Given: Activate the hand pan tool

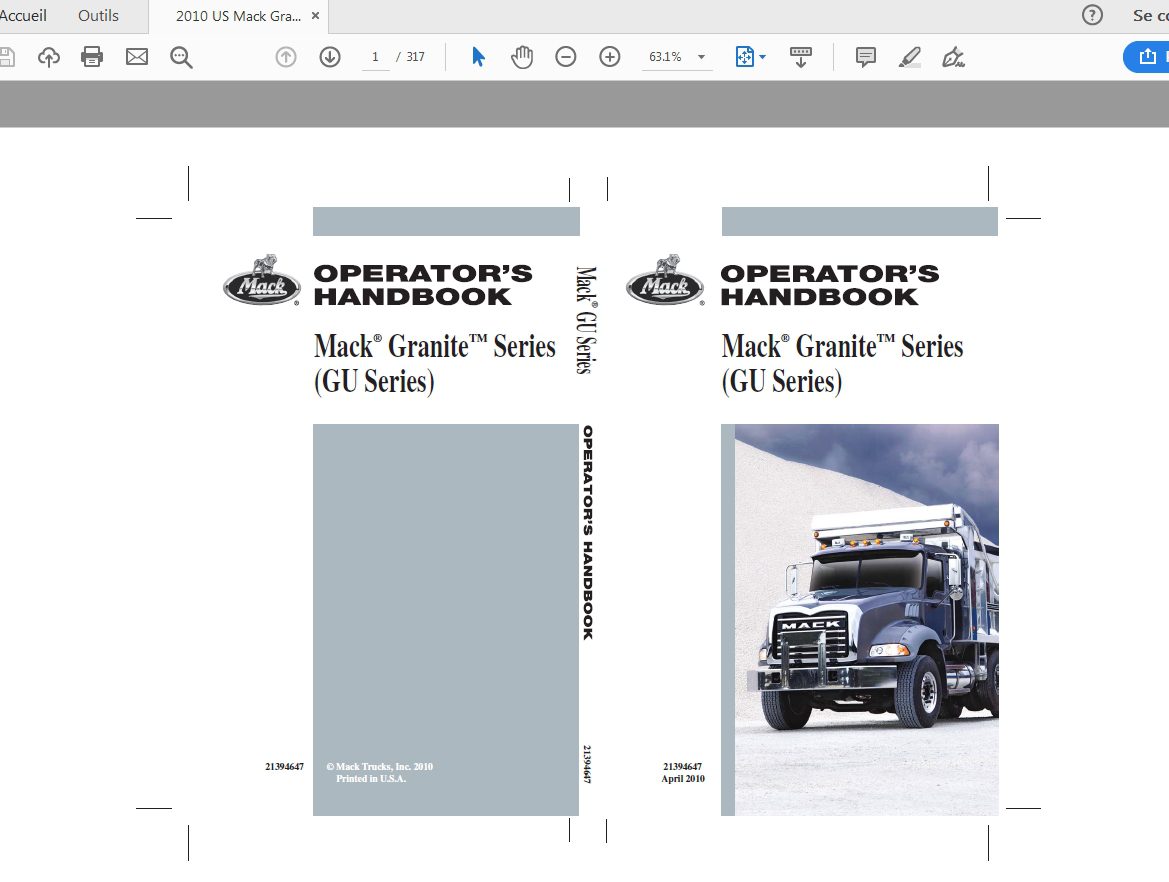Looking at the screenshot, I should 522,57.
